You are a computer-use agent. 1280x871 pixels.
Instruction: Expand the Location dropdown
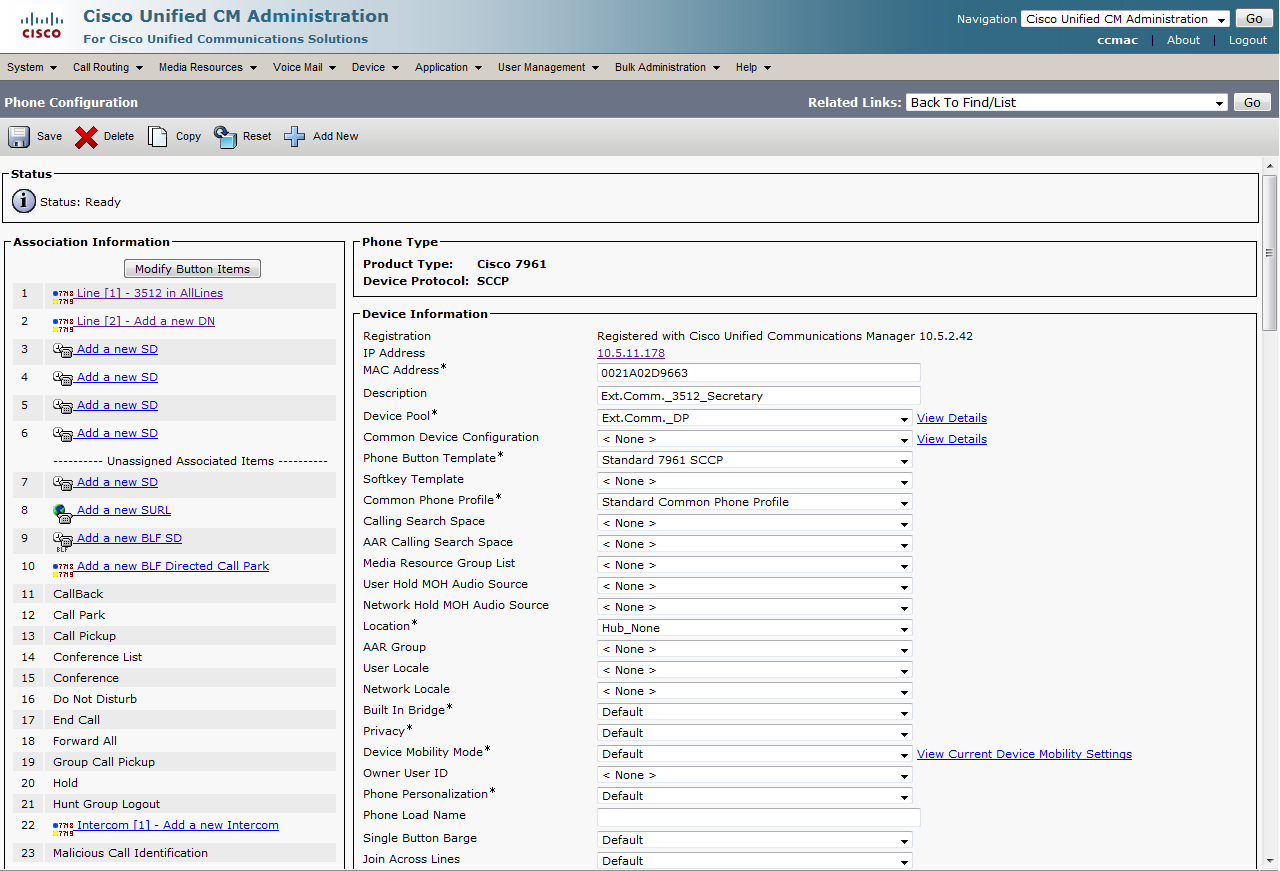click(754, 628)
